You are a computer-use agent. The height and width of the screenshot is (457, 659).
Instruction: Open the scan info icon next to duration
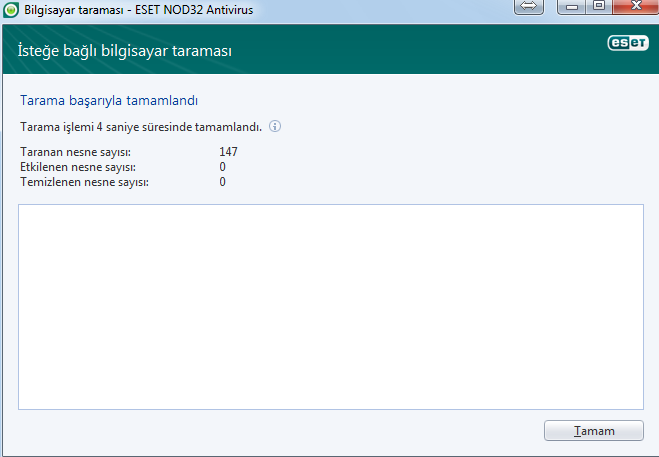pos(275,126)
